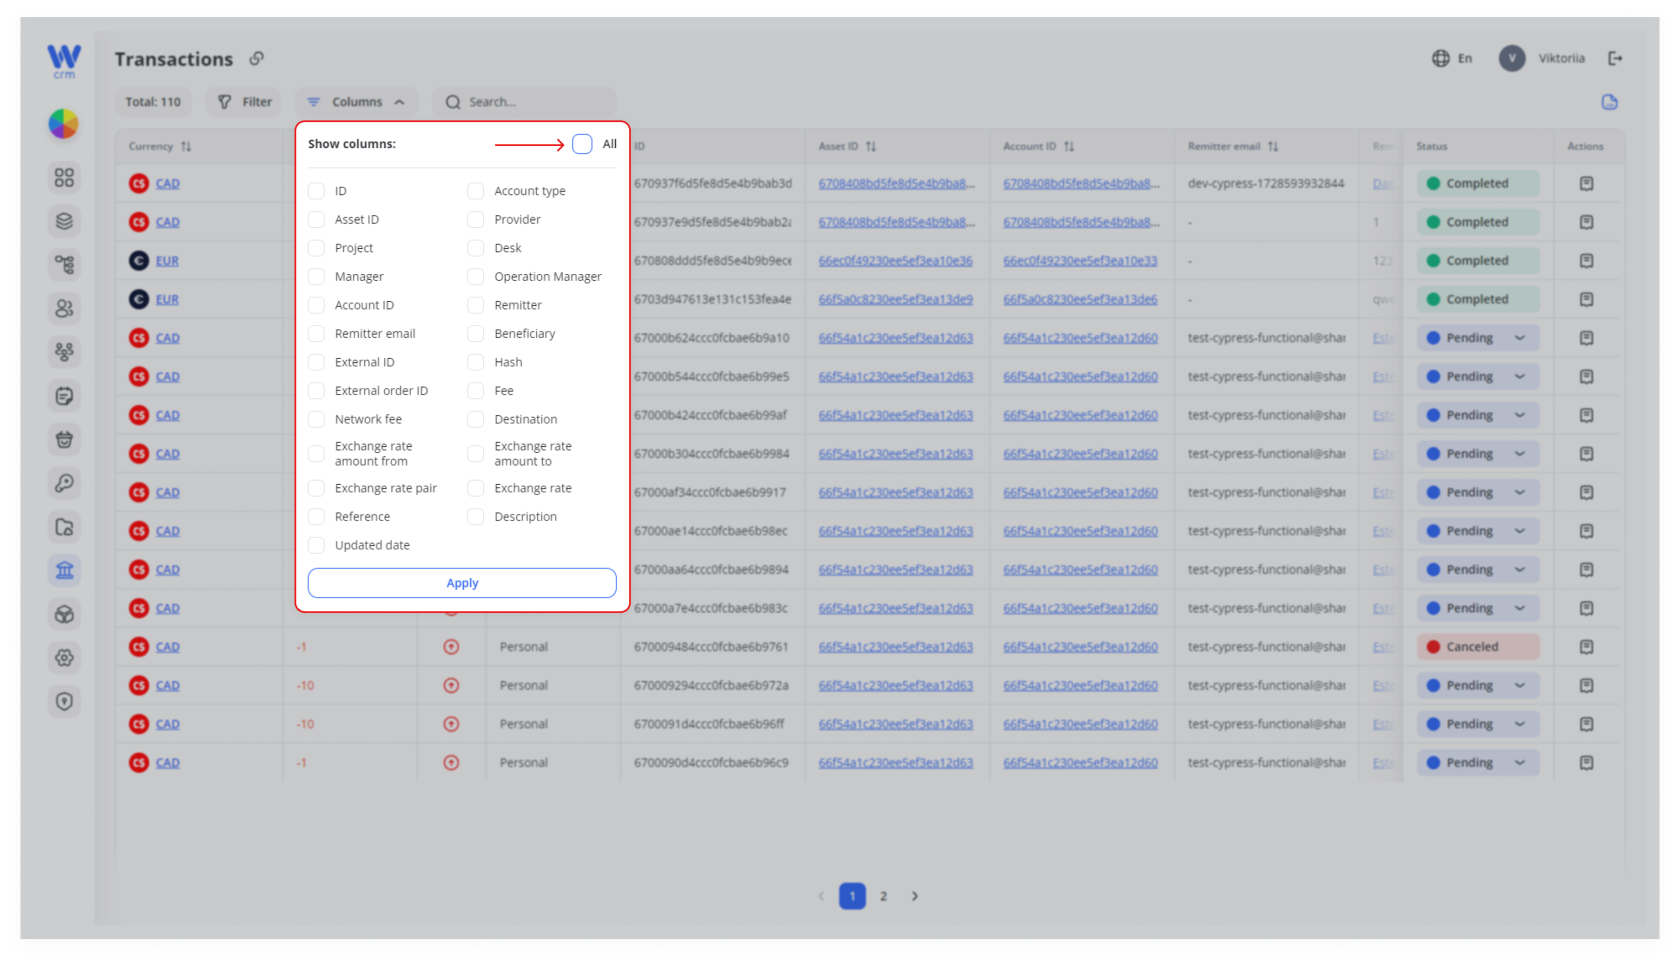Check the Exchange rate pair checkbox
This screenshot has height=963, width=1680.
(316, 488)
